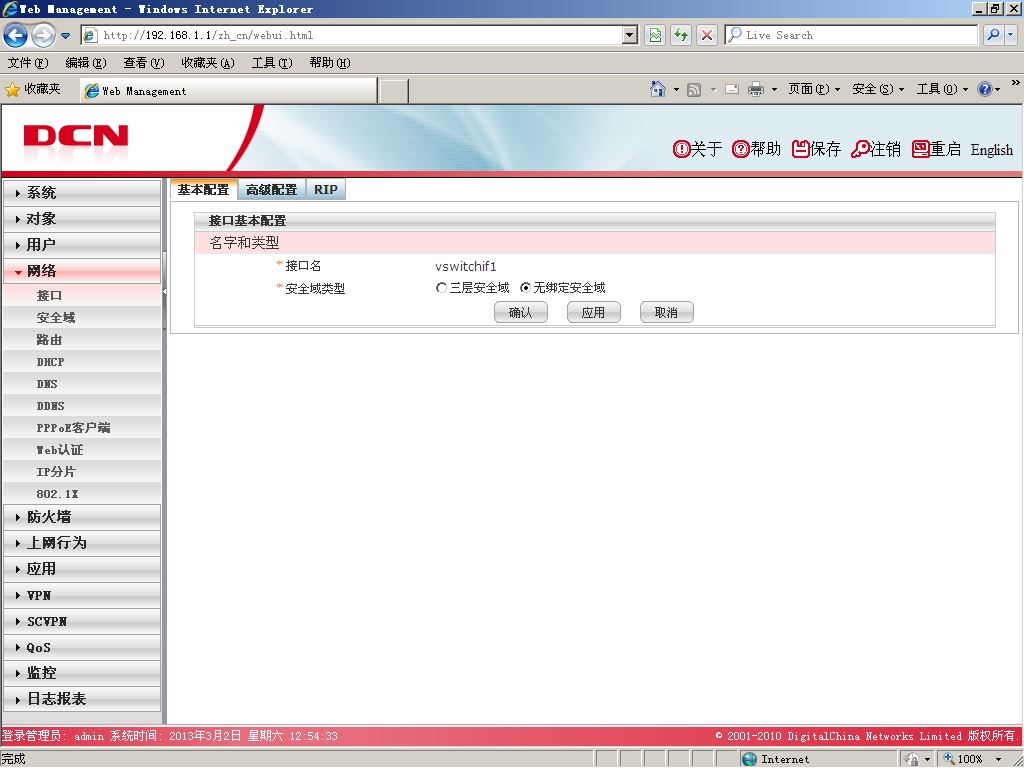The height and width of the screenshot is (768, 1024).
Task: Click the browser Back arrow button
Action: point(16,35)
